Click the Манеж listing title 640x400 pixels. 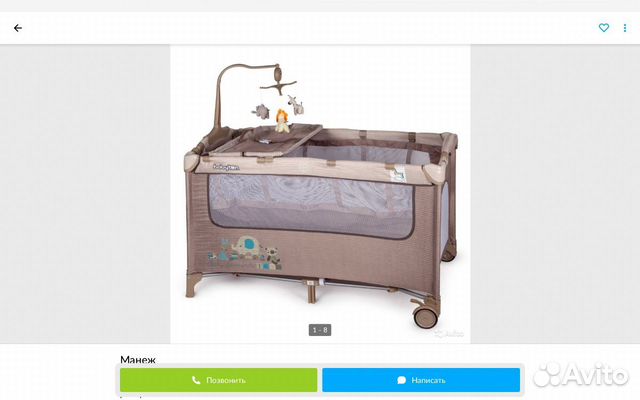[138, 360]
